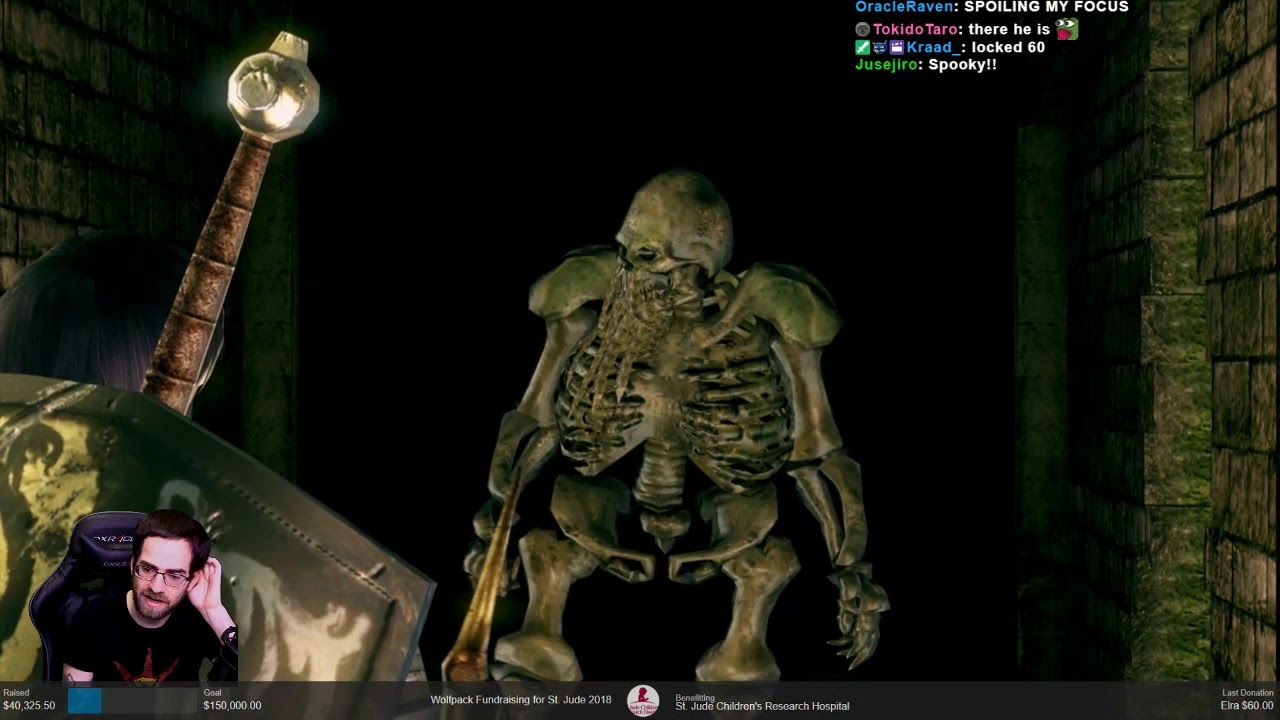The image size is (1280, 720).
Task: Click the frog emote in TokidoTaro's message
Action: coord(1066,29)
